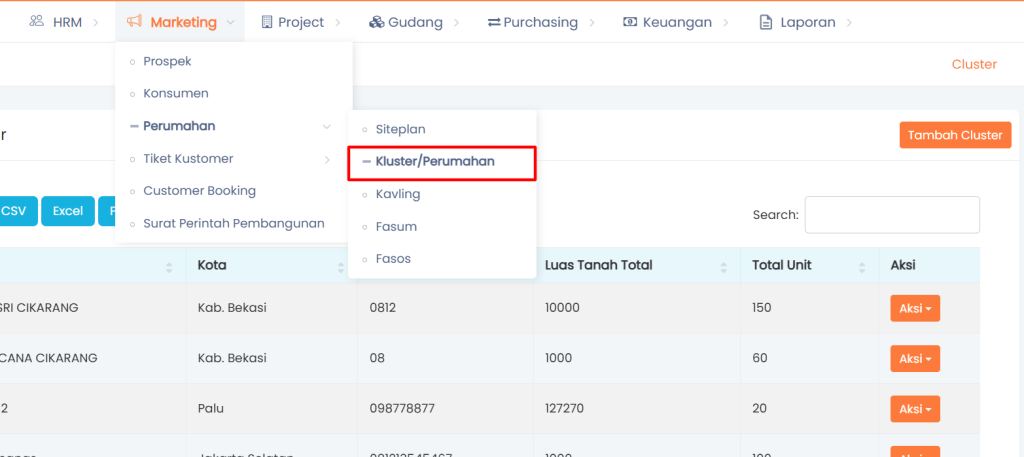Expand the Perumahan submenu chevron

coord(326,126)
